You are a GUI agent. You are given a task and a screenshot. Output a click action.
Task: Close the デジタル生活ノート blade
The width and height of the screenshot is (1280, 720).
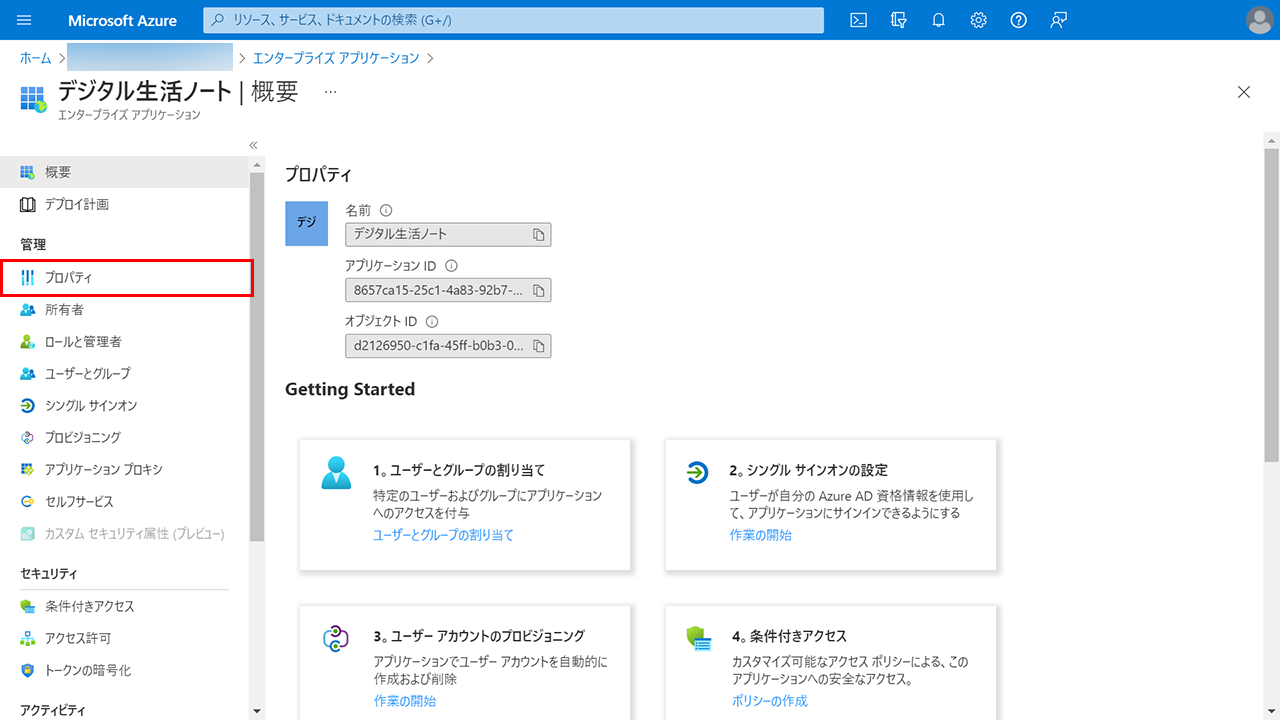(x=1244, y=92)
